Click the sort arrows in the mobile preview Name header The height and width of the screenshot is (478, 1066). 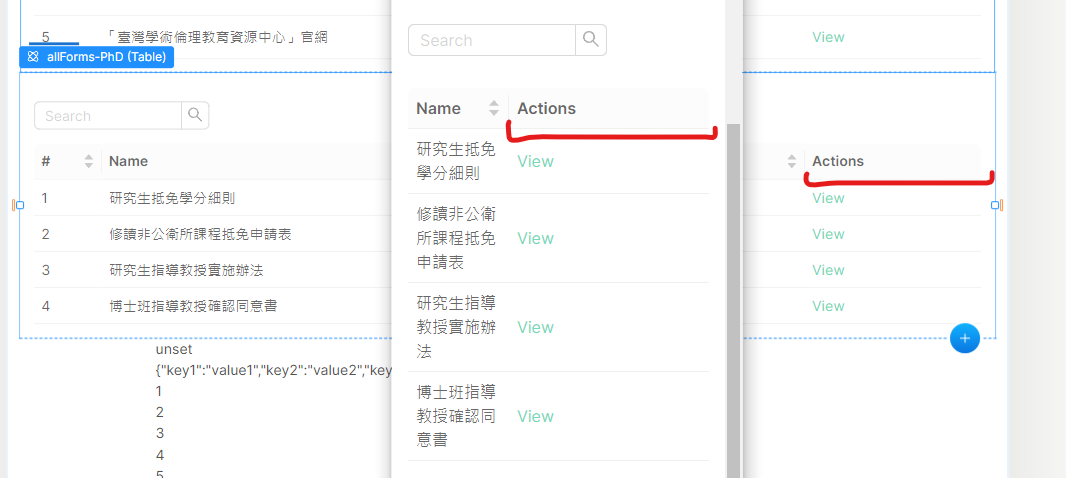click(x=494, y=108)
